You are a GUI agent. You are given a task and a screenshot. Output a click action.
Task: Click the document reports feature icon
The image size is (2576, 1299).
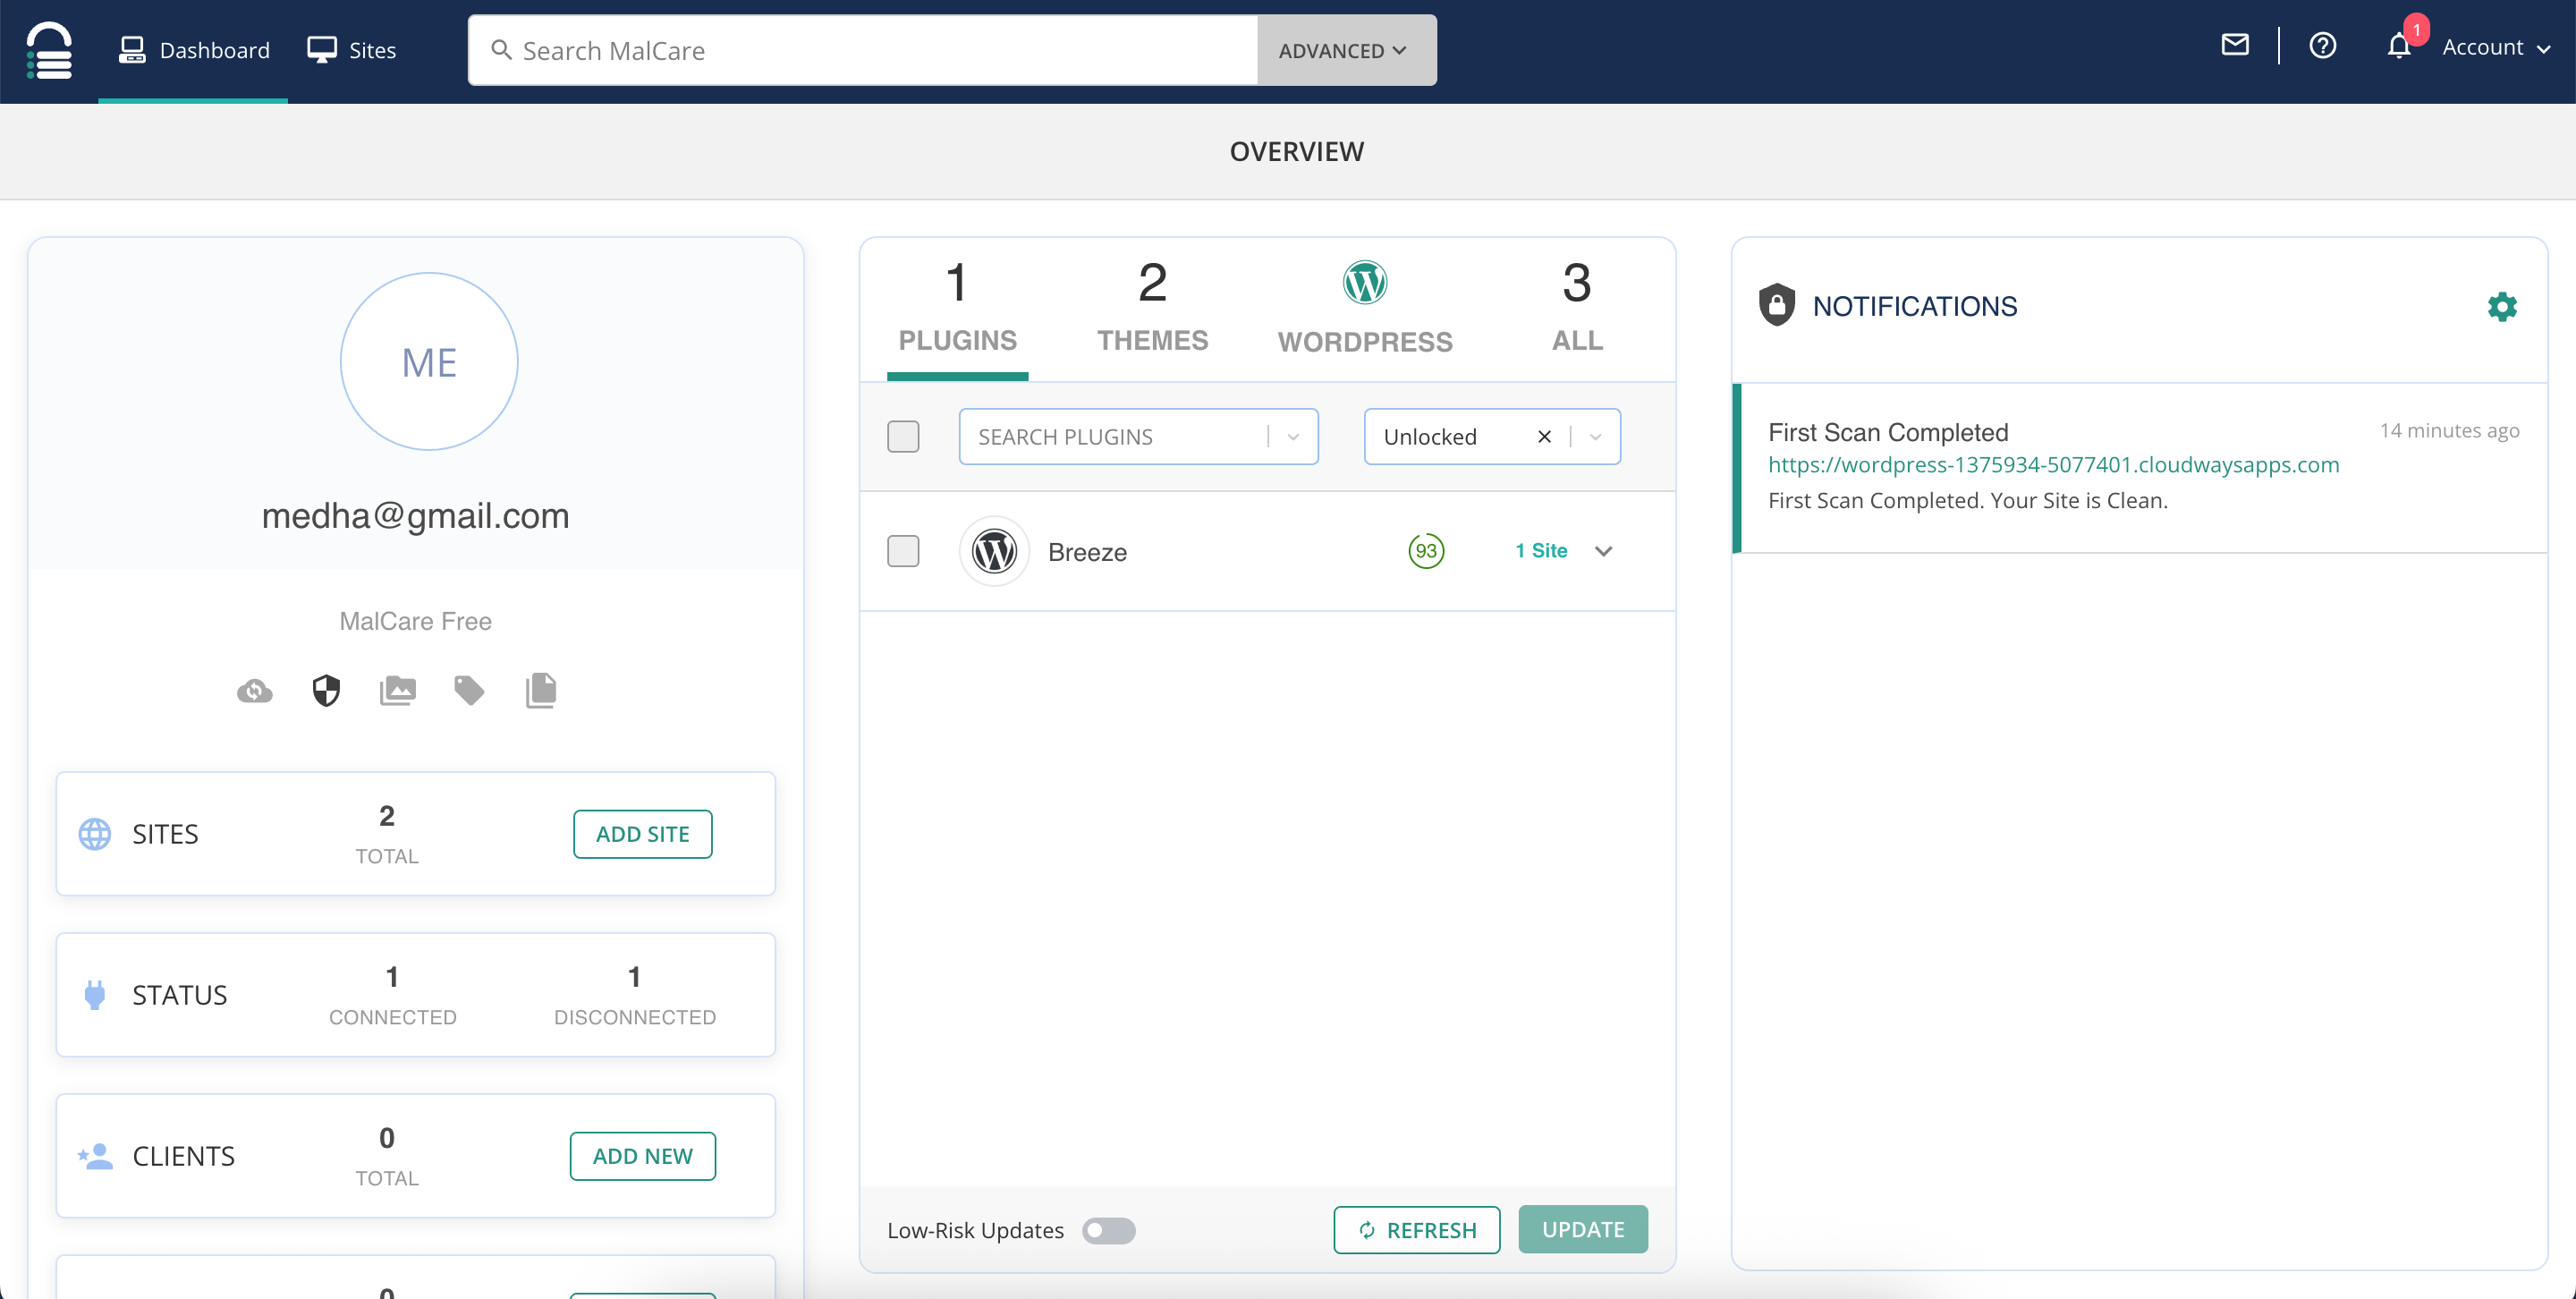tap(541, 690)
